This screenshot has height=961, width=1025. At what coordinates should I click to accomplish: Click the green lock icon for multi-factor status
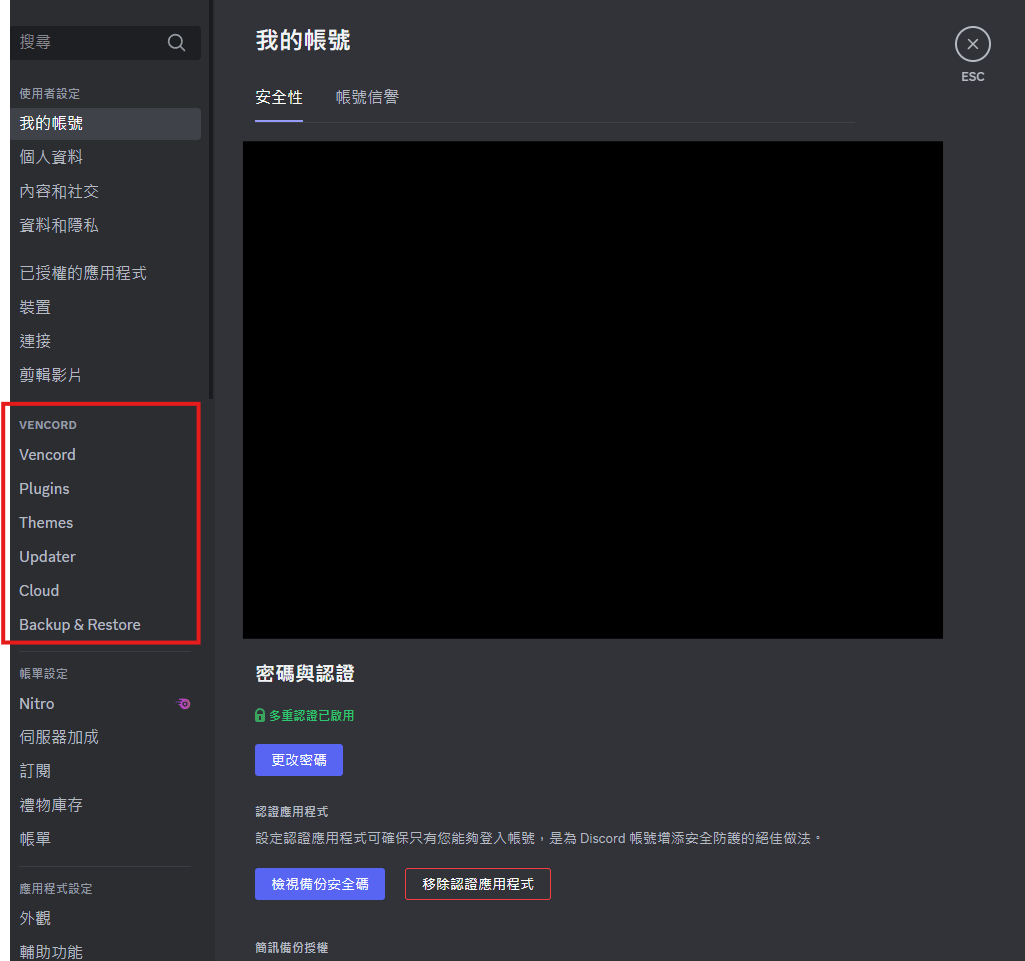click(260, 715)
